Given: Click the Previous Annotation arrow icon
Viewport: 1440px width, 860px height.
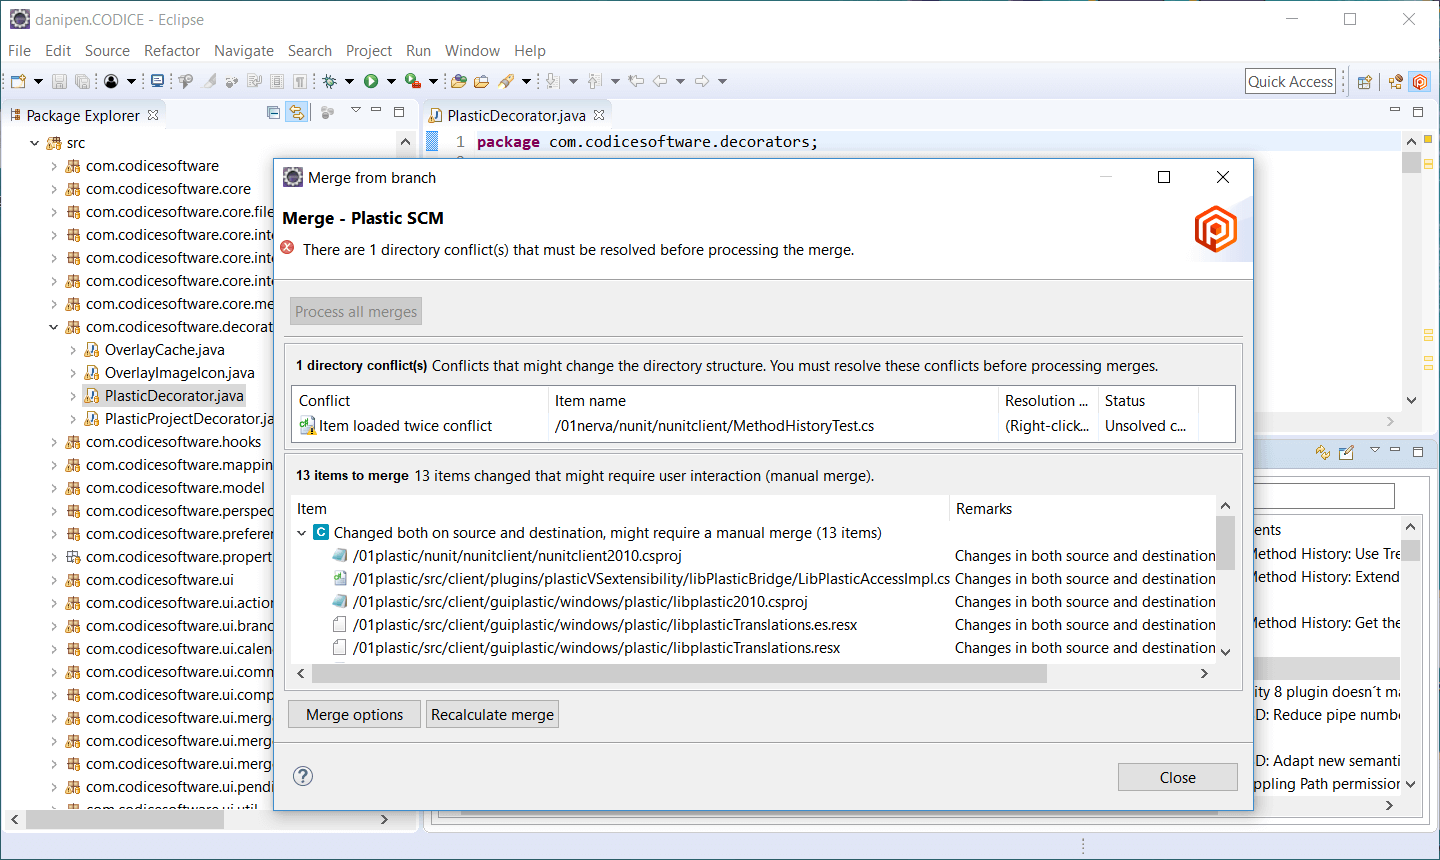Looking at the screenshot, I should click(x=594, y=81).
